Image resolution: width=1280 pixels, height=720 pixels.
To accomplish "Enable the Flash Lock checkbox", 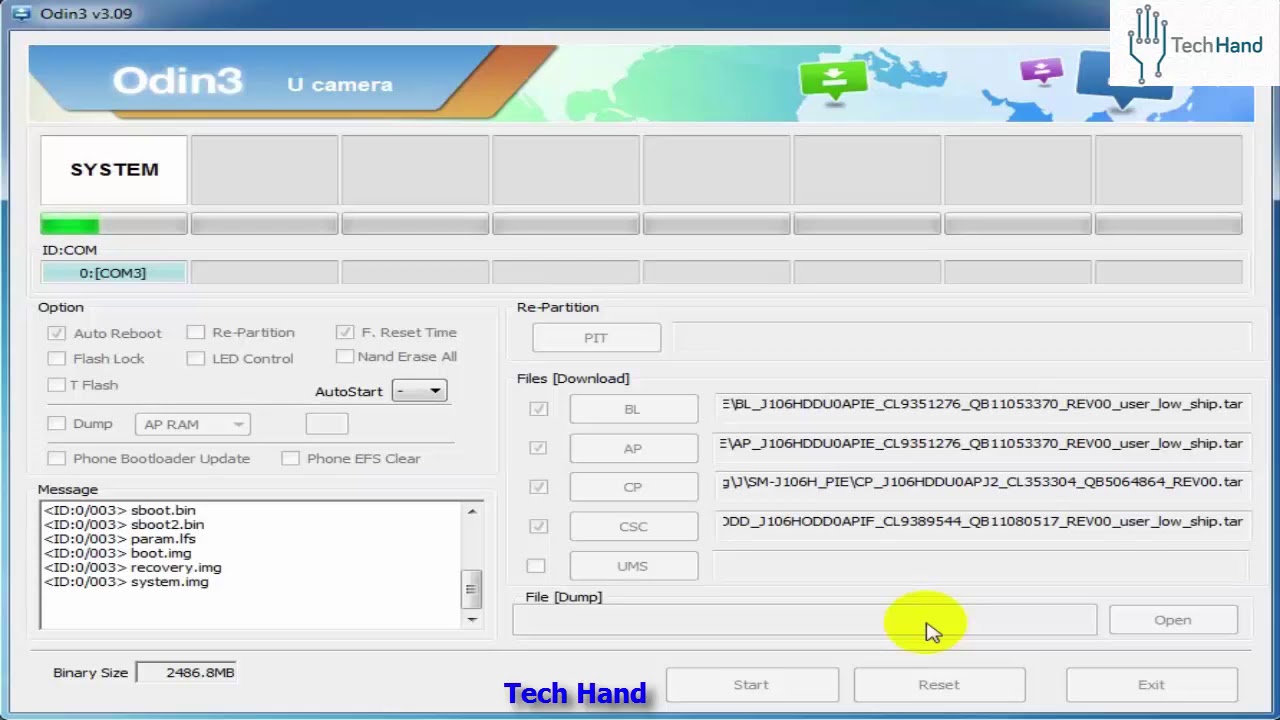I will click(x=56, y=358).
